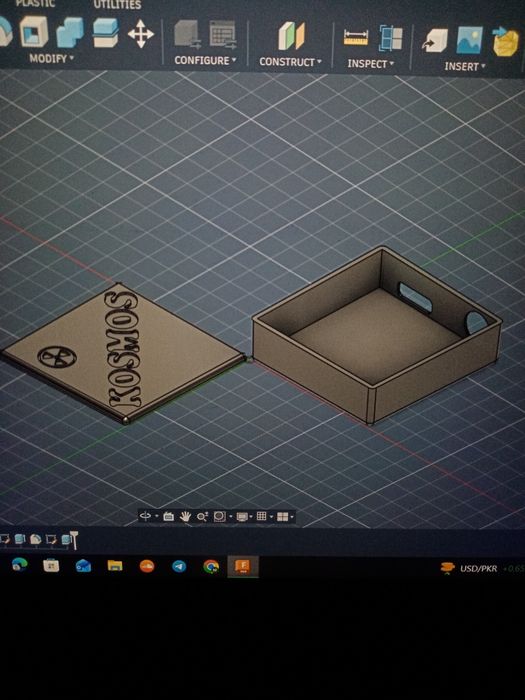The image size is (525, 700).
Task: Open File Explorer from the taskbar
Action: (x=115, y=566)
